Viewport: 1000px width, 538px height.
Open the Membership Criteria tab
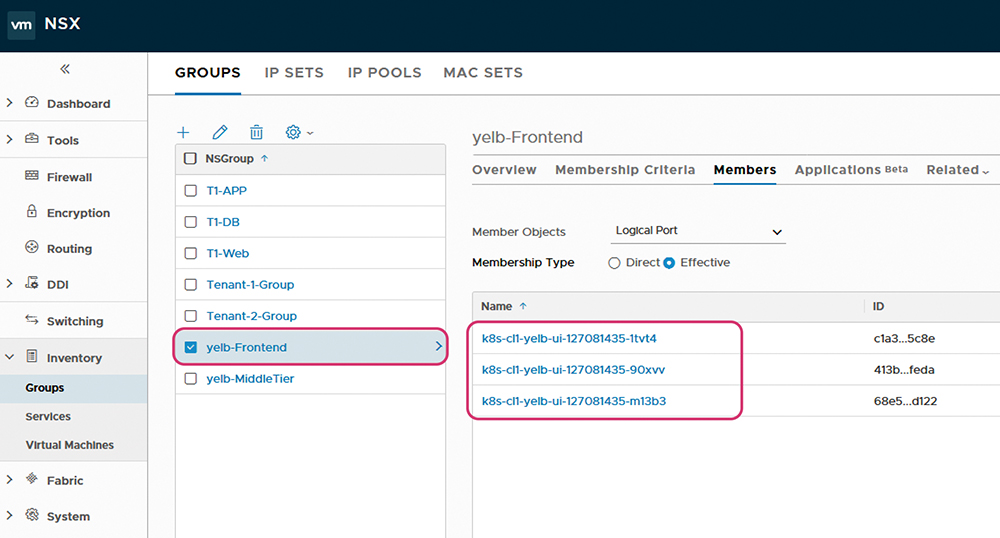pyautogui.click(x=625, y=170)
